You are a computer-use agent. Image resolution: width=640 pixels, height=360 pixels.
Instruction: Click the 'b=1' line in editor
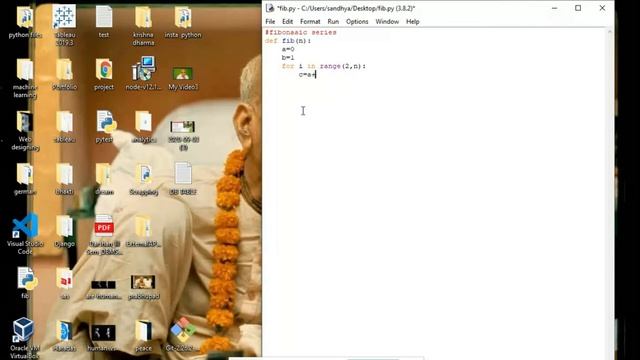click(x=288, y=58)
